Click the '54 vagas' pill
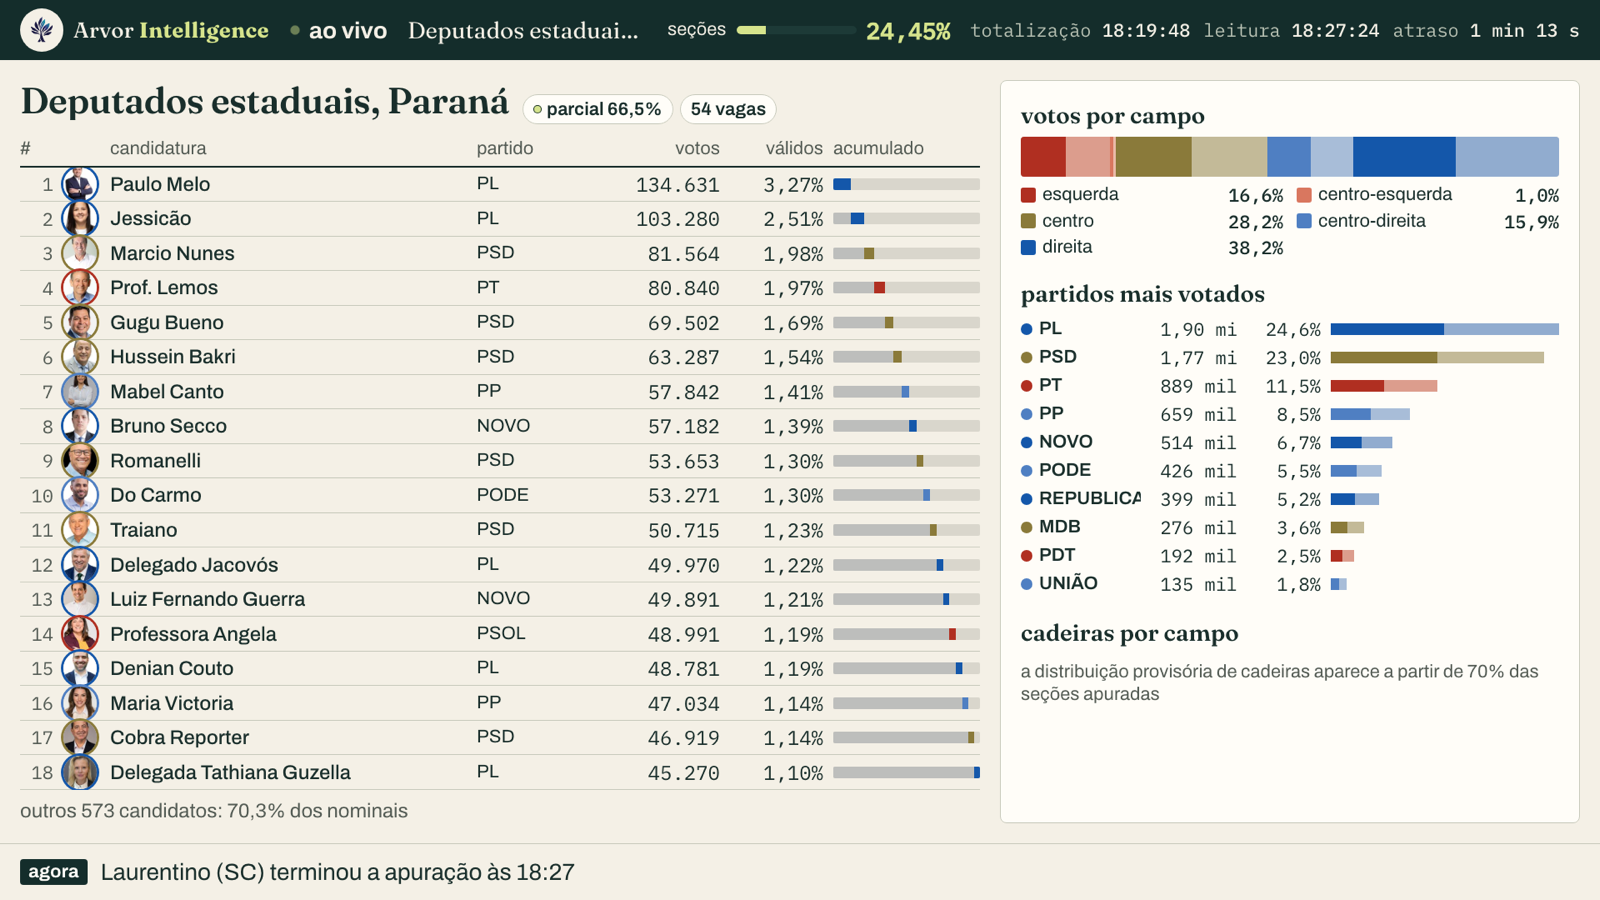 click(x=728, y=109)
